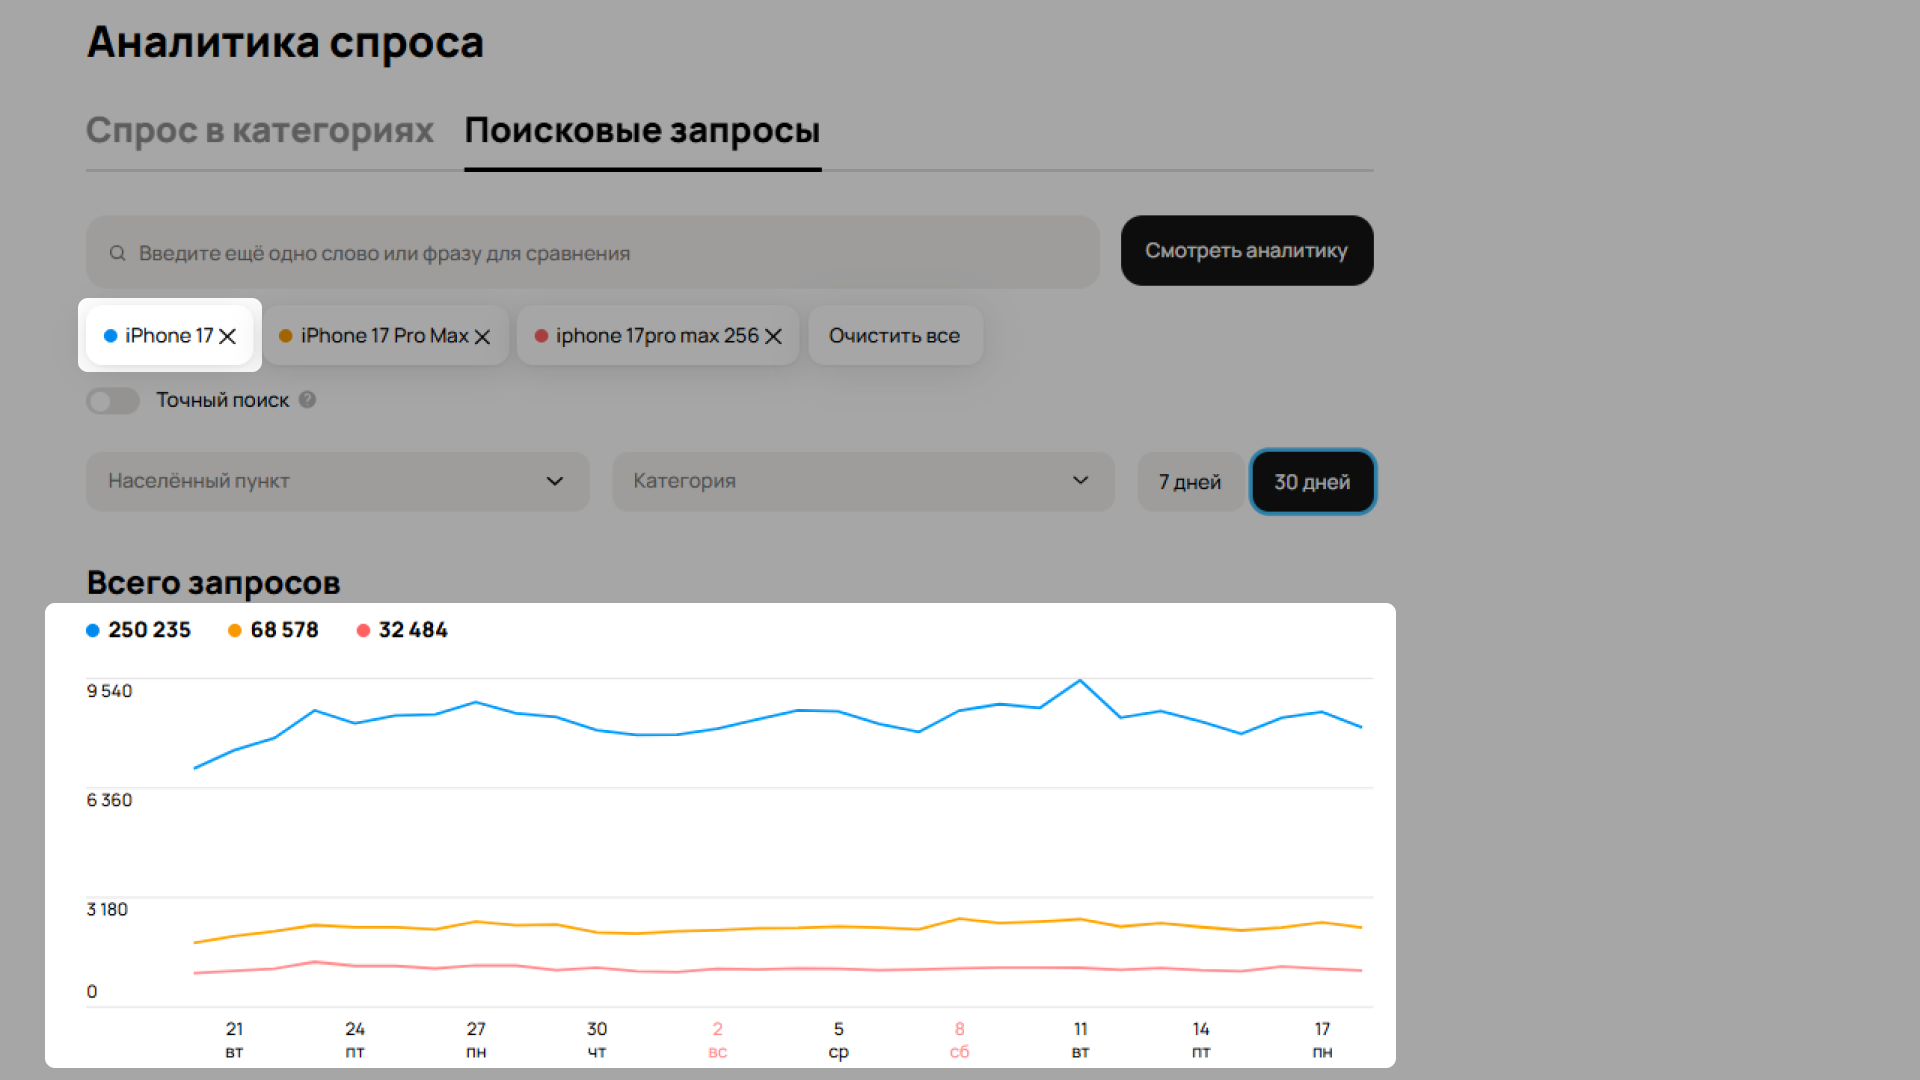Click the 9 540 axis label
The width and height of the screenshot is (1920, 1080).
(x=109, y=691)
